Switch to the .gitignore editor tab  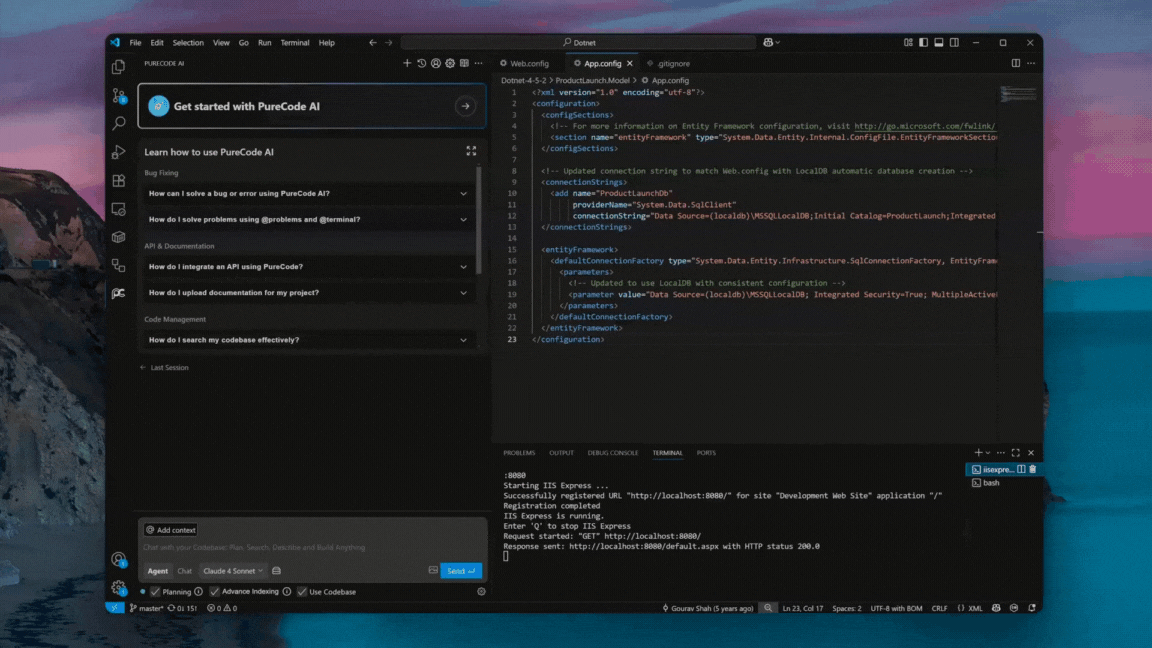pyautogui.click(x=669, y=63)
